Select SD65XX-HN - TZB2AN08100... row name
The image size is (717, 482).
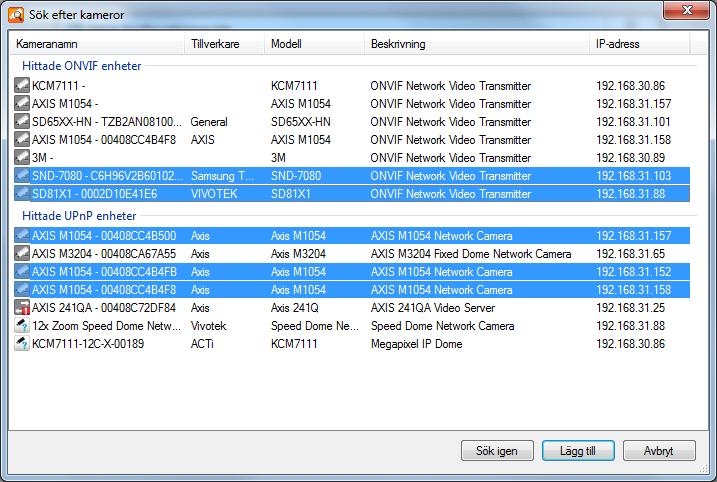[107, 122]
